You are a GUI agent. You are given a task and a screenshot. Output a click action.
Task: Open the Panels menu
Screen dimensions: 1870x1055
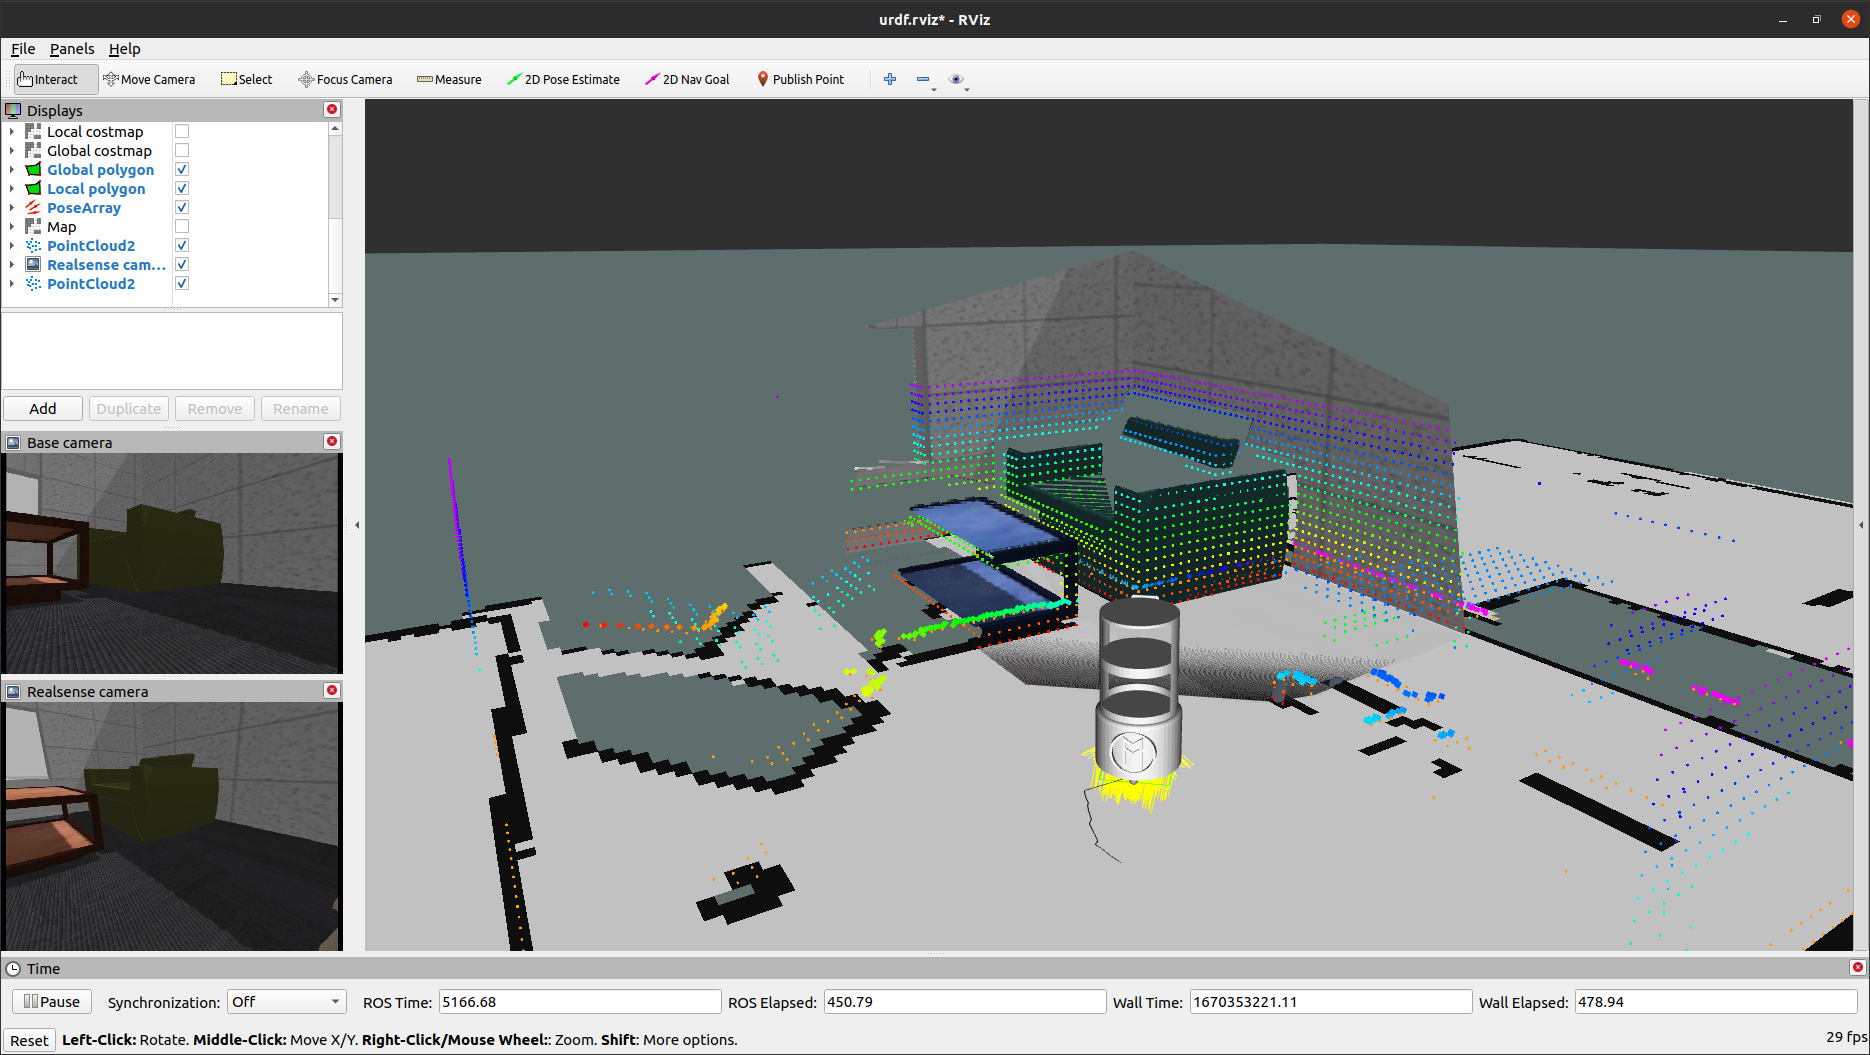coord(72,48)
